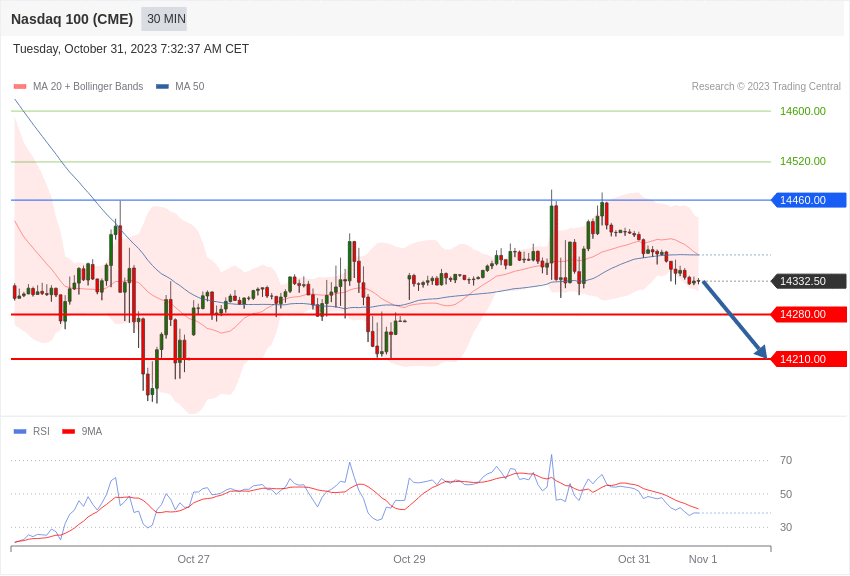Click the Oct 31 date axis label
Image resolution: width=850 pixels, height=576 pixels.
(x=634, y=559)
